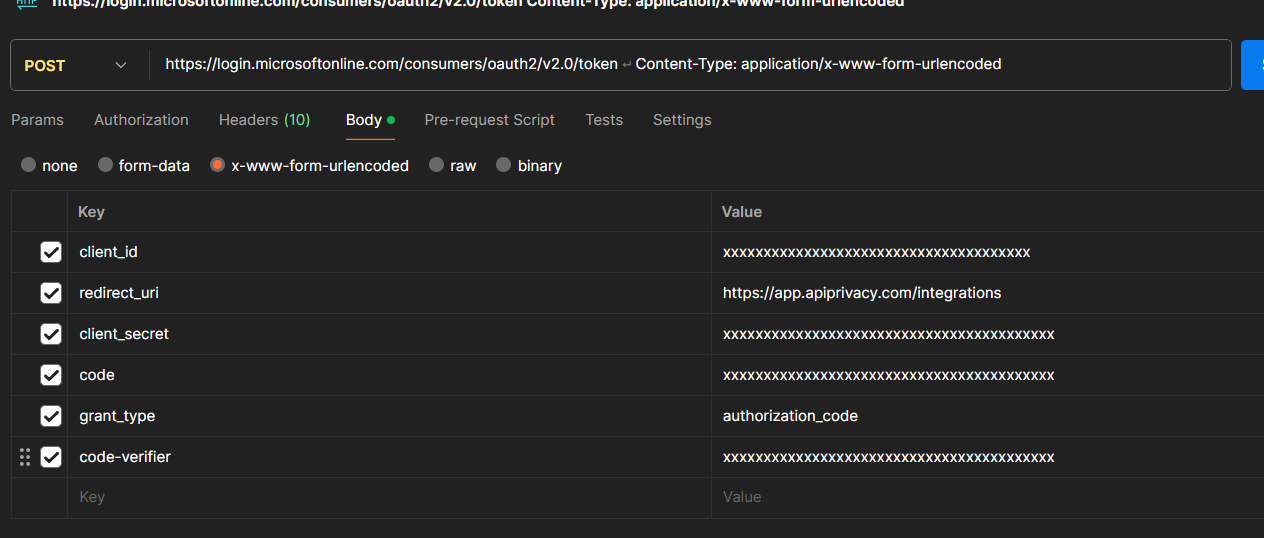
Task: Click the HTTP icon beside the request title
Action: (26, 3)
